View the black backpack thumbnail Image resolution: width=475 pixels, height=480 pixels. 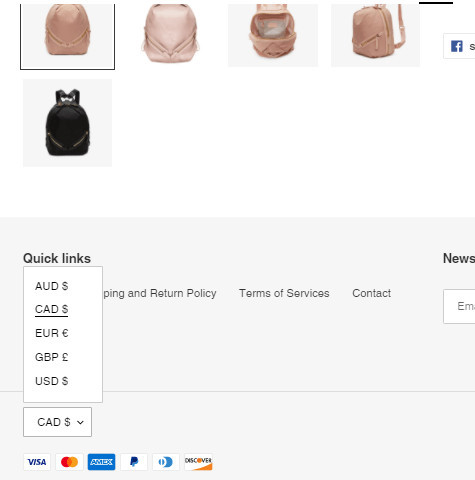tap(67, 123)
